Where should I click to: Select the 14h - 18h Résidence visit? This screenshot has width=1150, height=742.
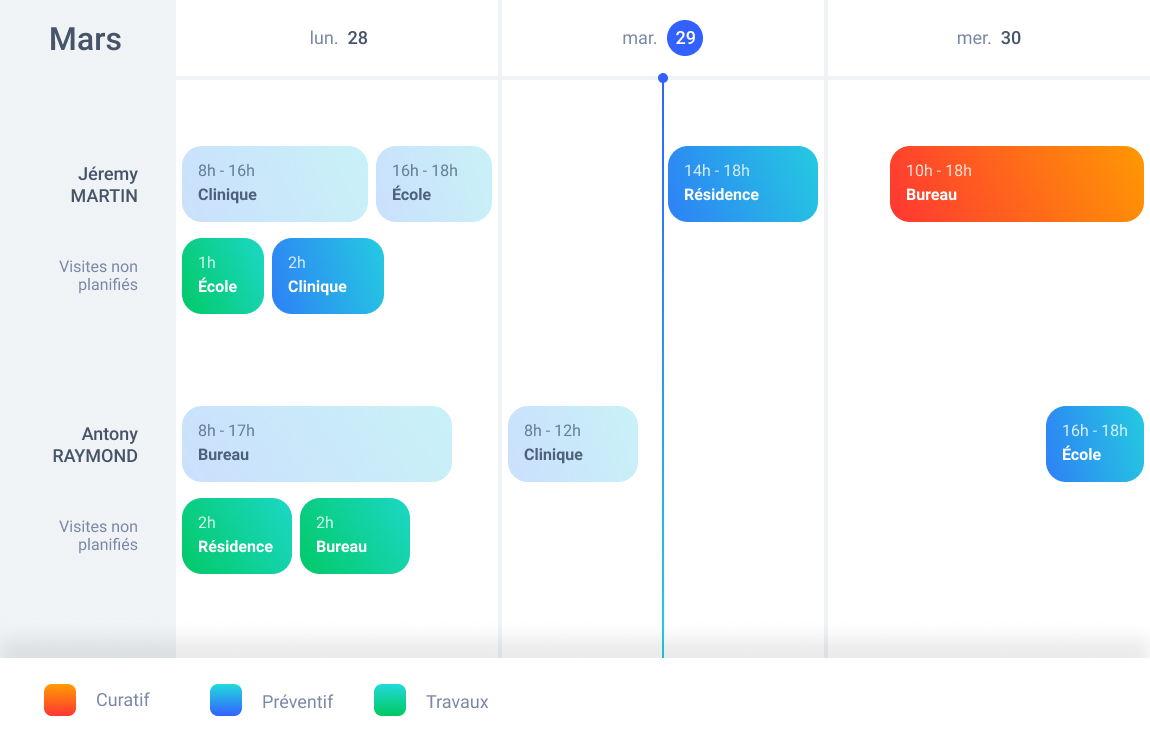point(742,183)
